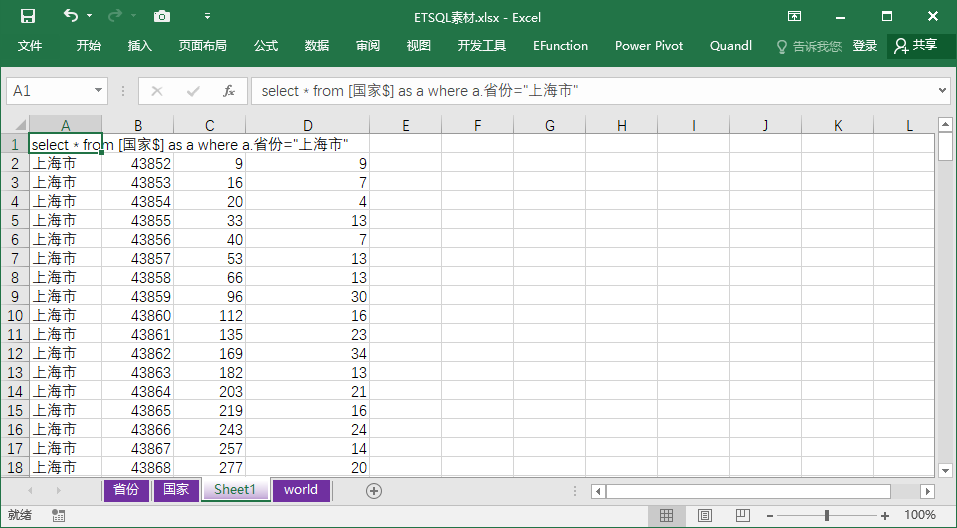The height and width of the screenshot is (528, 957).
Task: Open Customize Quick Access Toolbar dropdown
Action: tap(207, 16)
